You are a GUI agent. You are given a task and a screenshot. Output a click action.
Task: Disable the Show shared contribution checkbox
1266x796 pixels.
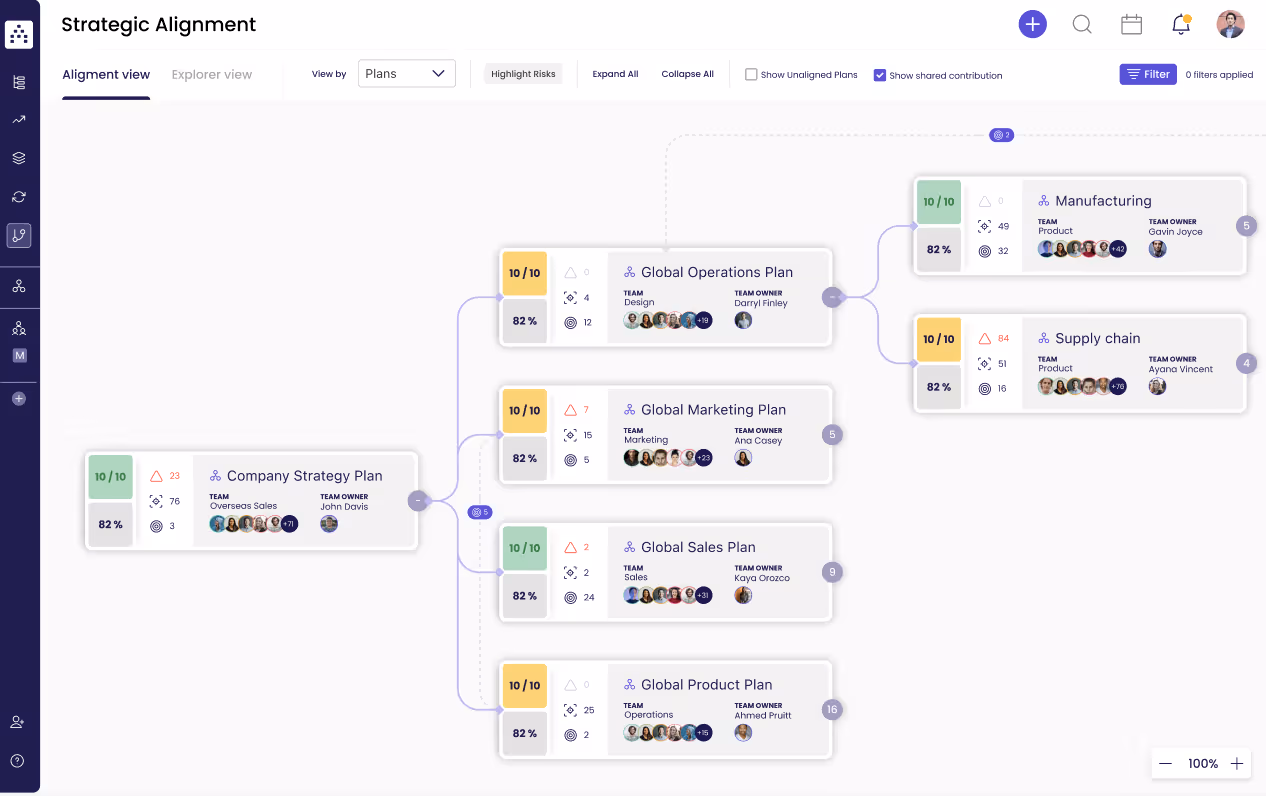(x=880, y=74)
